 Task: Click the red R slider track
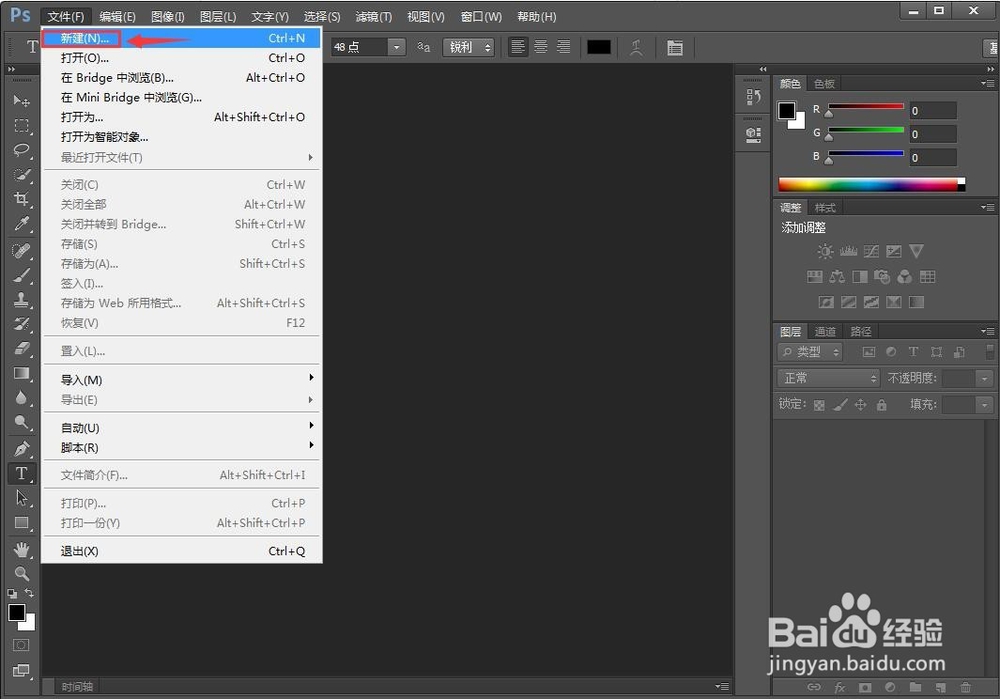click(866, 107)
